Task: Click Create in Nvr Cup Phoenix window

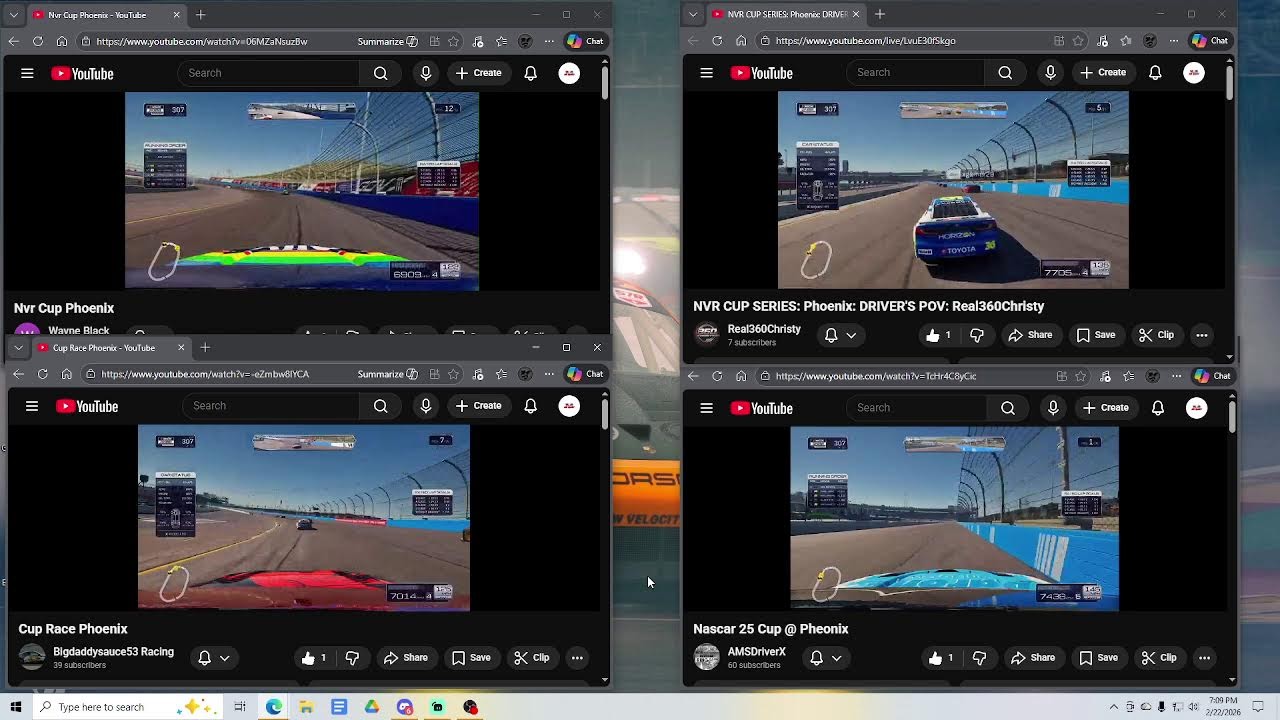Action: [478, 73]
